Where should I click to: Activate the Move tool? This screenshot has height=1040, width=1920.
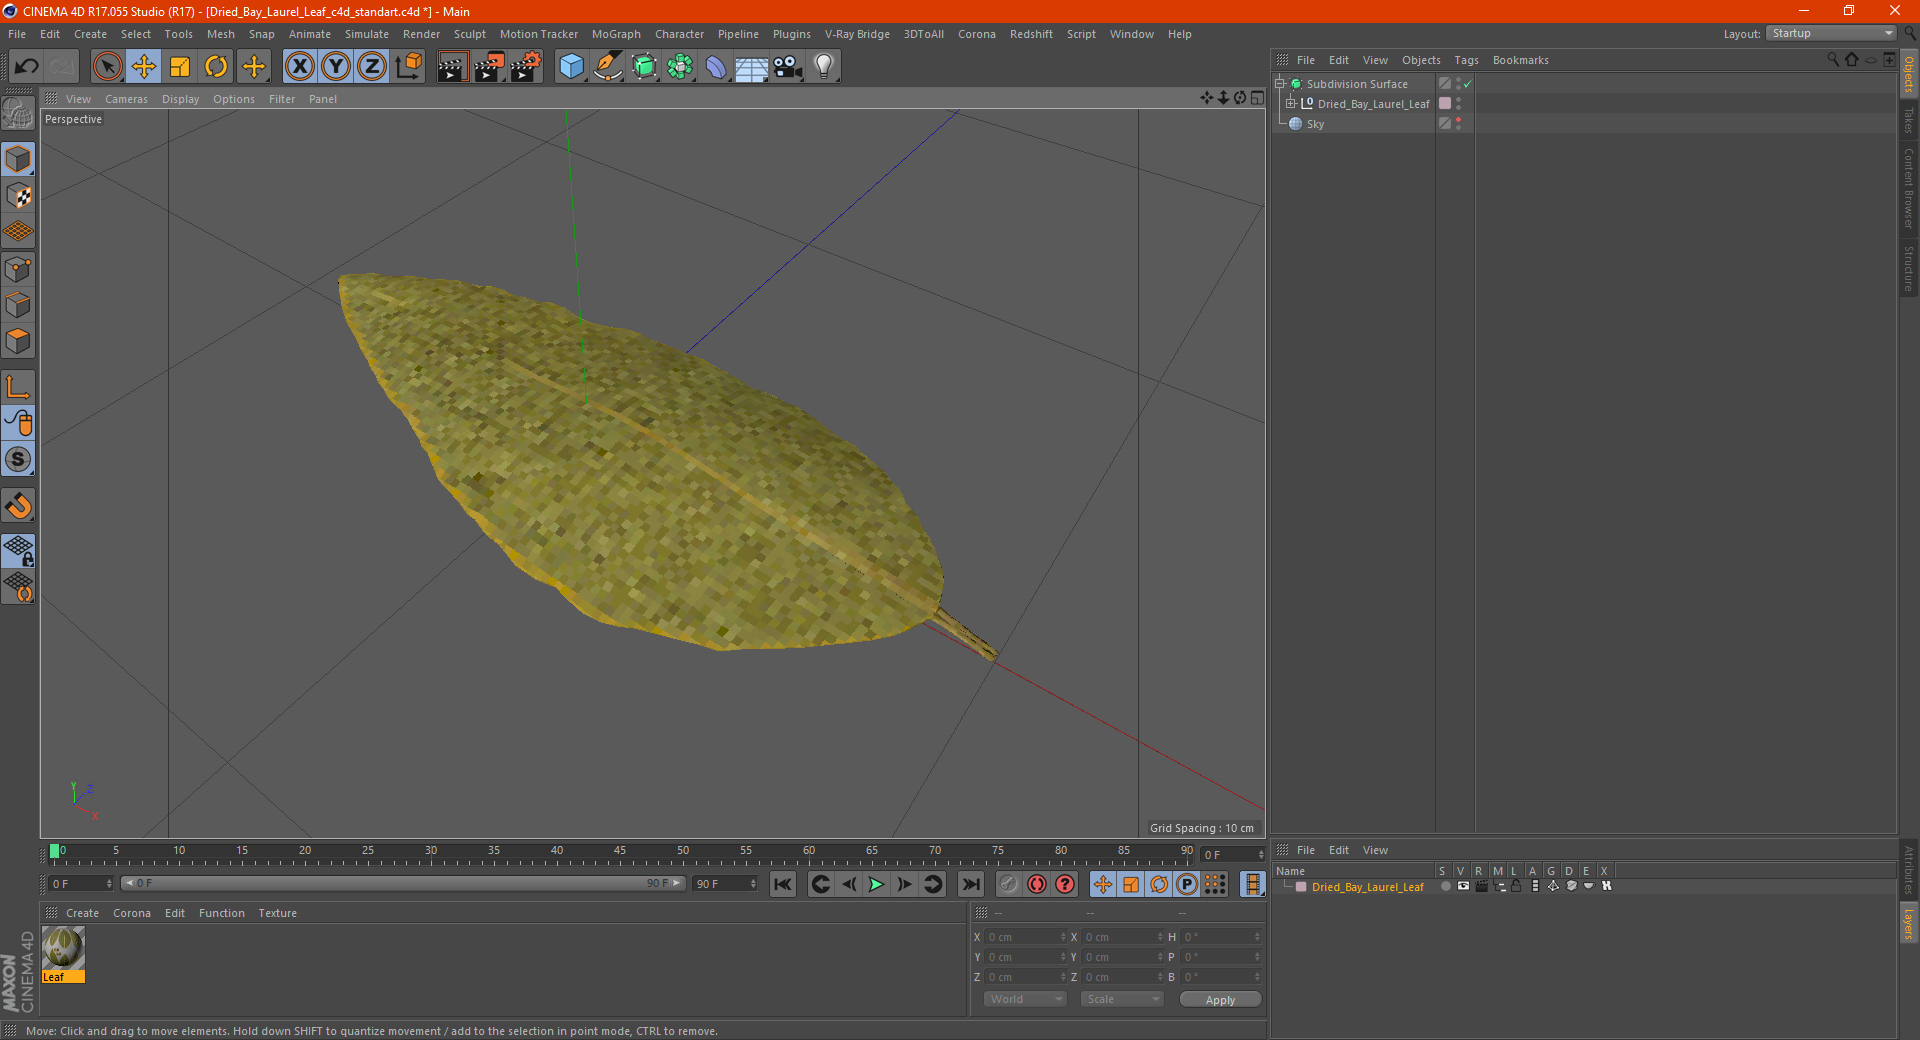(x=144, y=67)
